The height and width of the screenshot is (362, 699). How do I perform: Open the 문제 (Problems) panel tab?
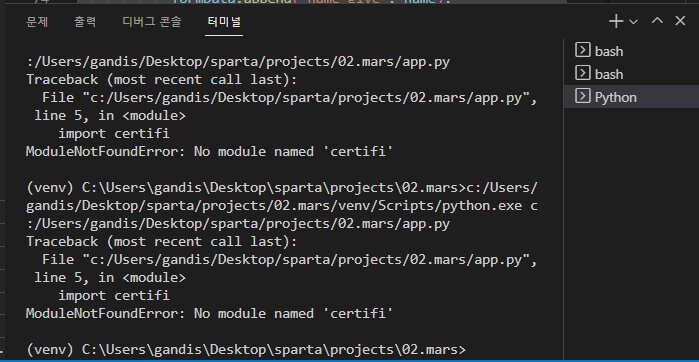pos(37,22)
